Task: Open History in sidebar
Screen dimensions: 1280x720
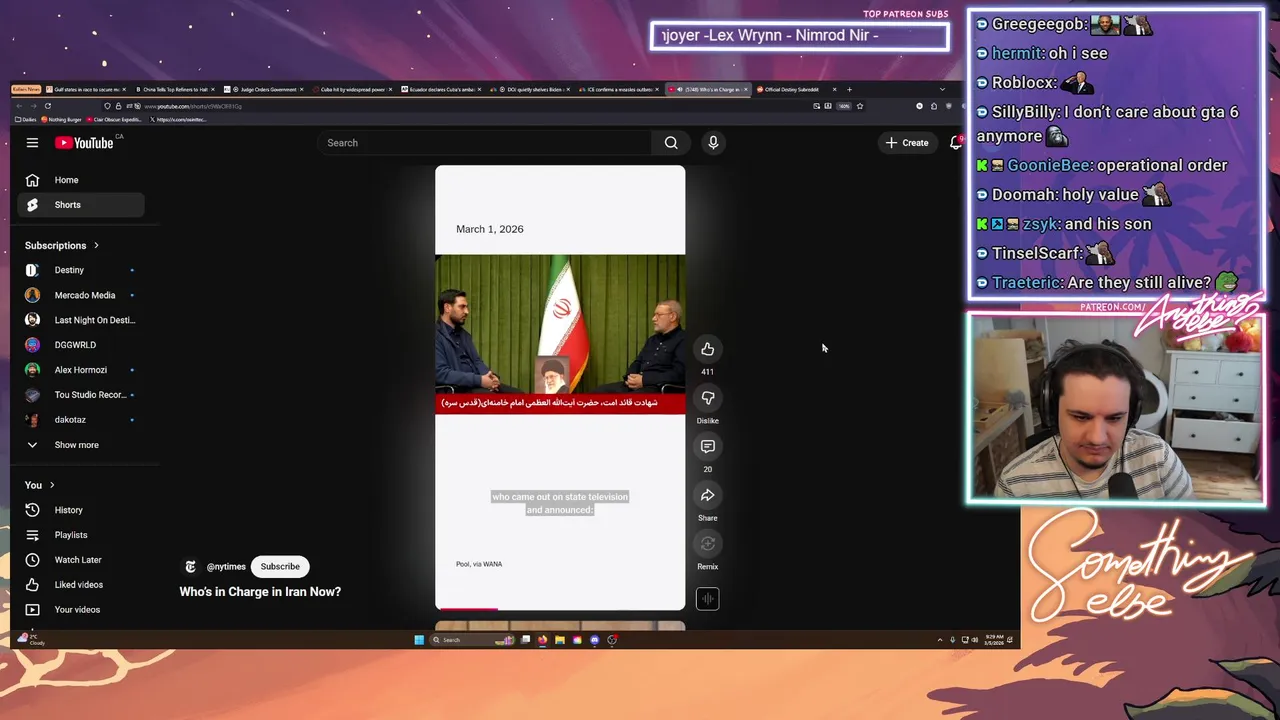Action: point(81,510)
